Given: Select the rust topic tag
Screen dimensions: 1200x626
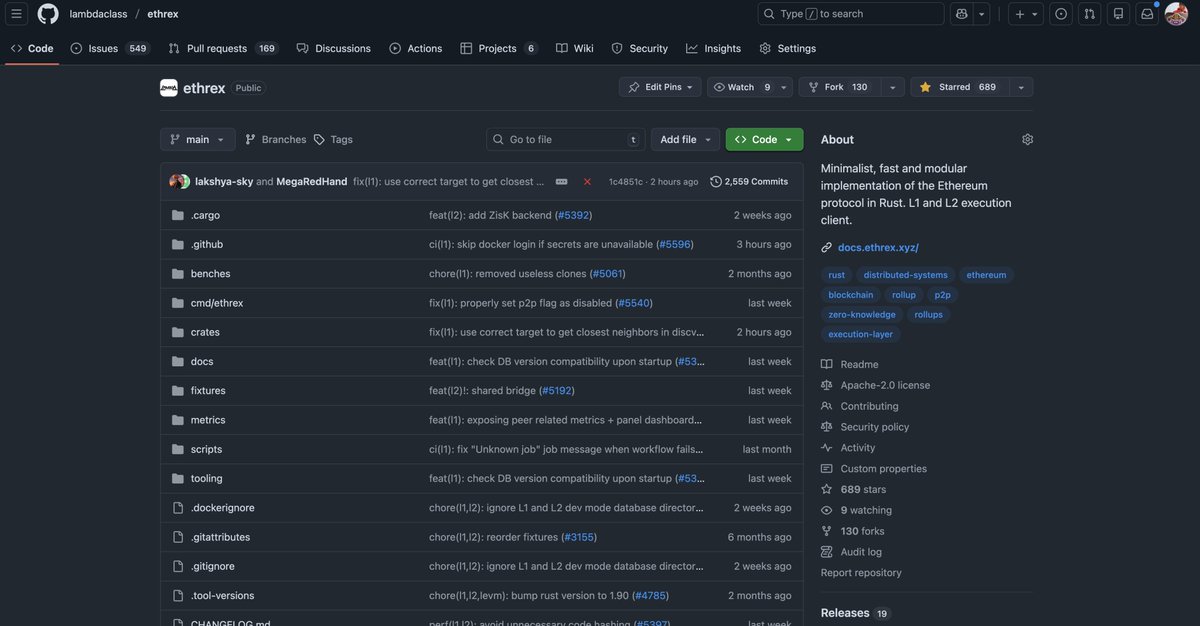Looking at the screenshot, I should (x=837, y=275).
